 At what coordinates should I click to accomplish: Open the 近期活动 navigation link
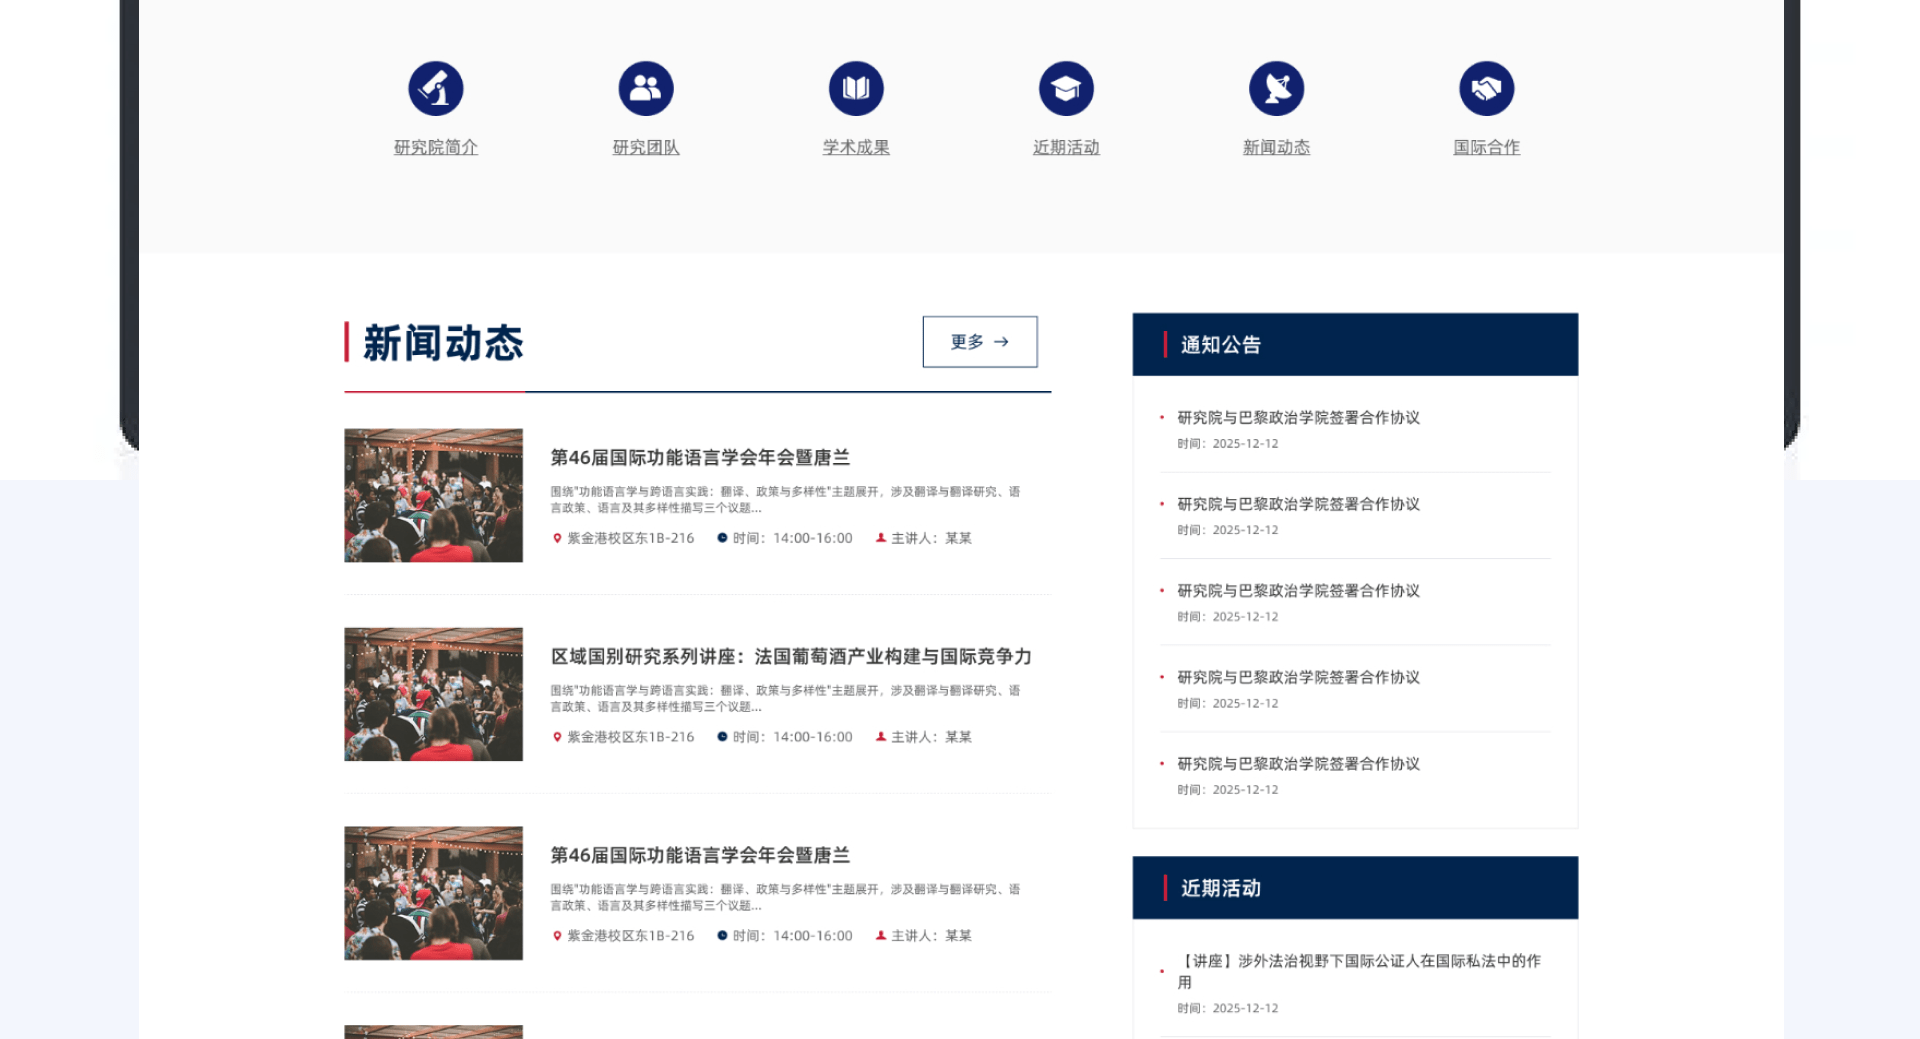coord(1066,147)
